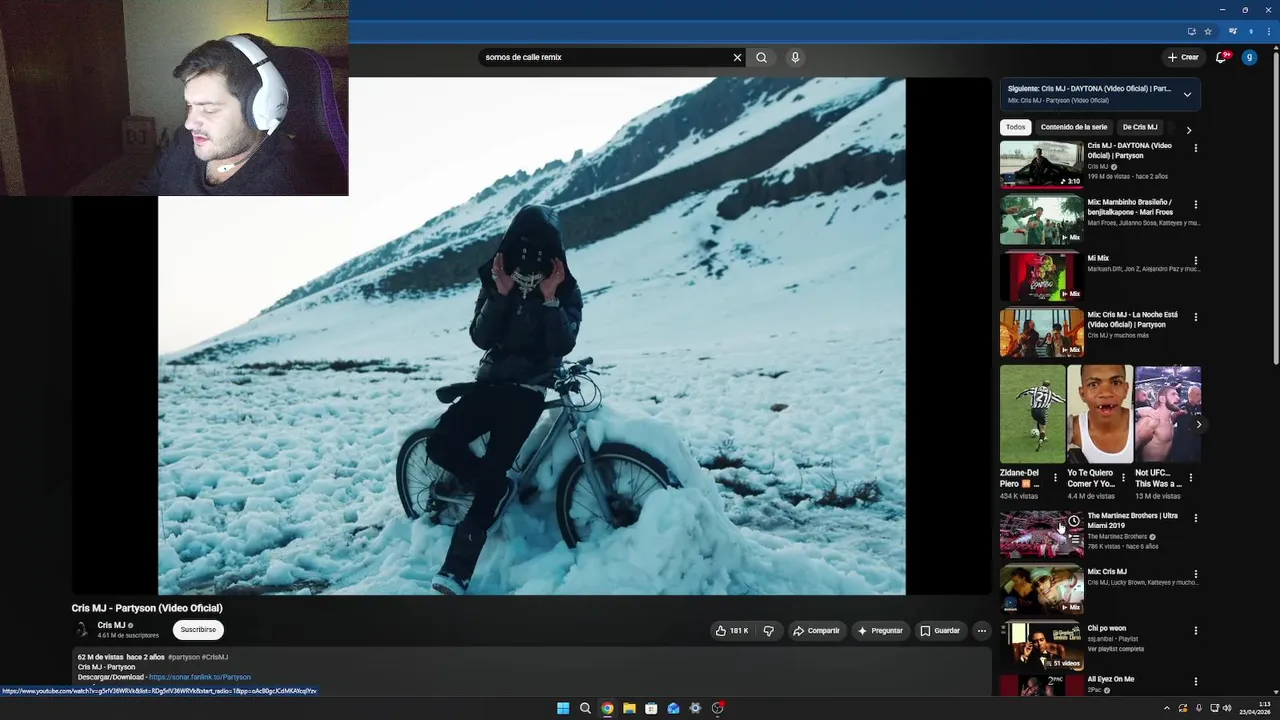Open Settings gear on the taskbar

pyautogui.click(x=695, y=708)
